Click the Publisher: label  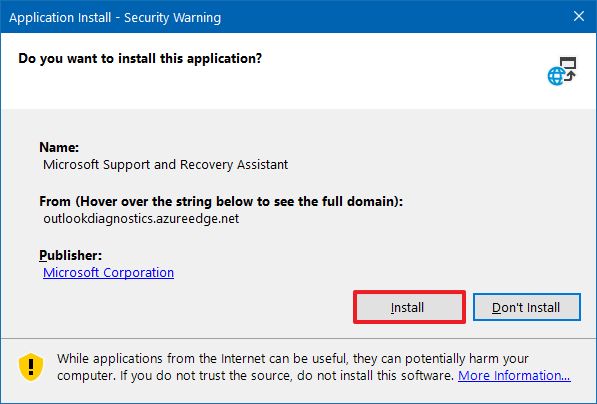(x=70, y=255)
